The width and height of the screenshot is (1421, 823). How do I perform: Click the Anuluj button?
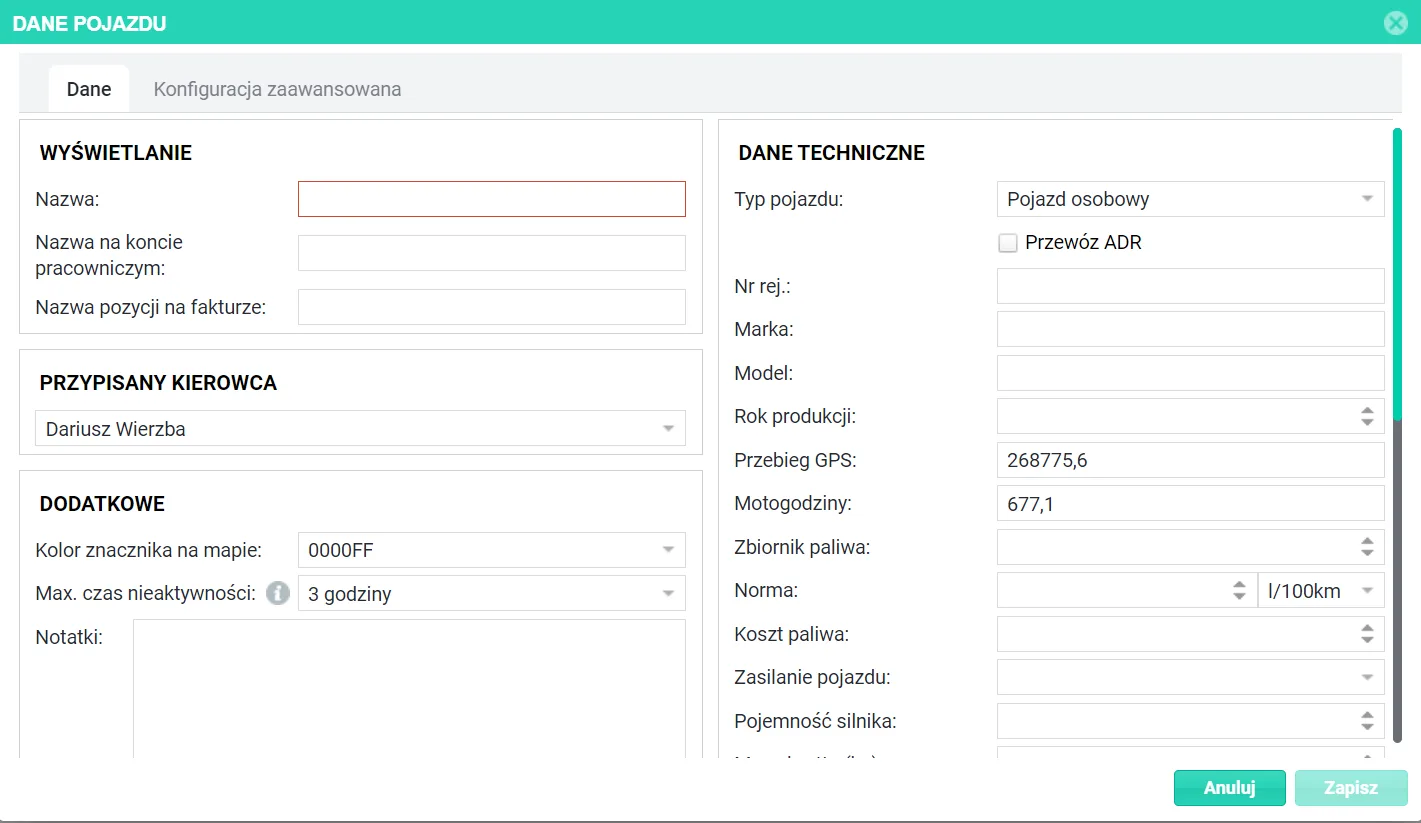click(1229, 788)
